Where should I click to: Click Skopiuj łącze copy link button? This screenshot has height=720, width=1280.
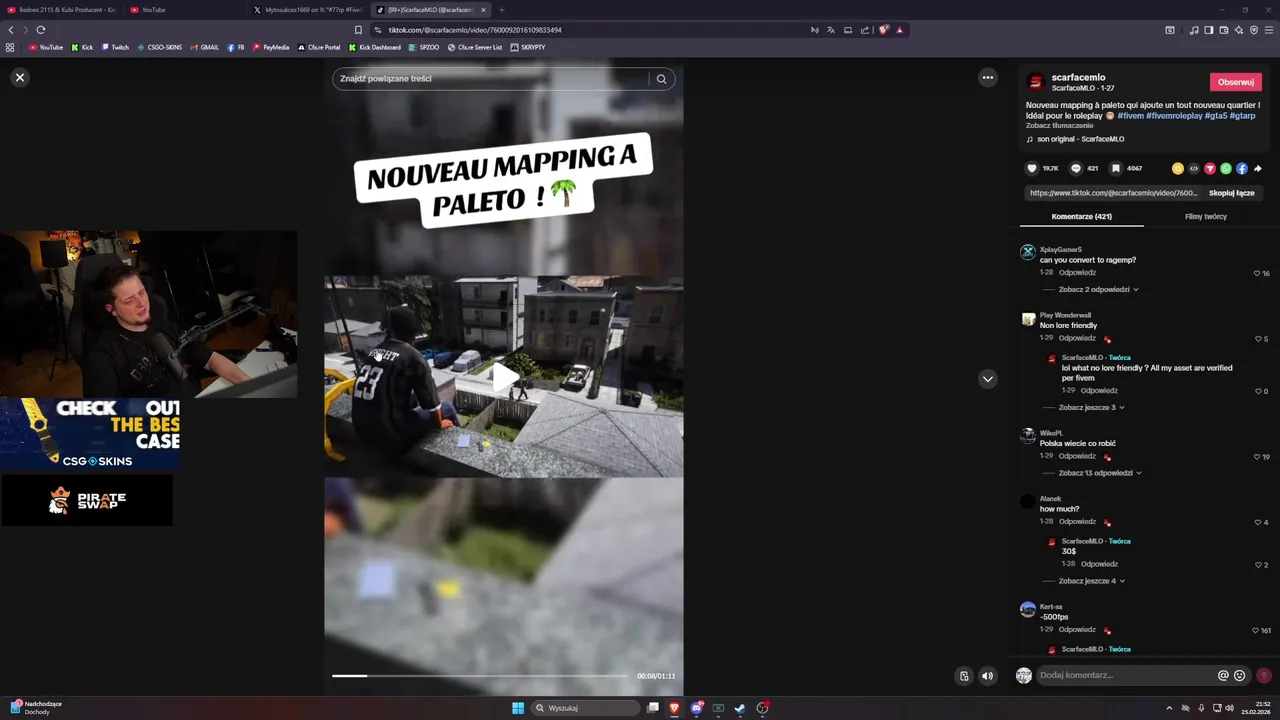[1231, 193]
